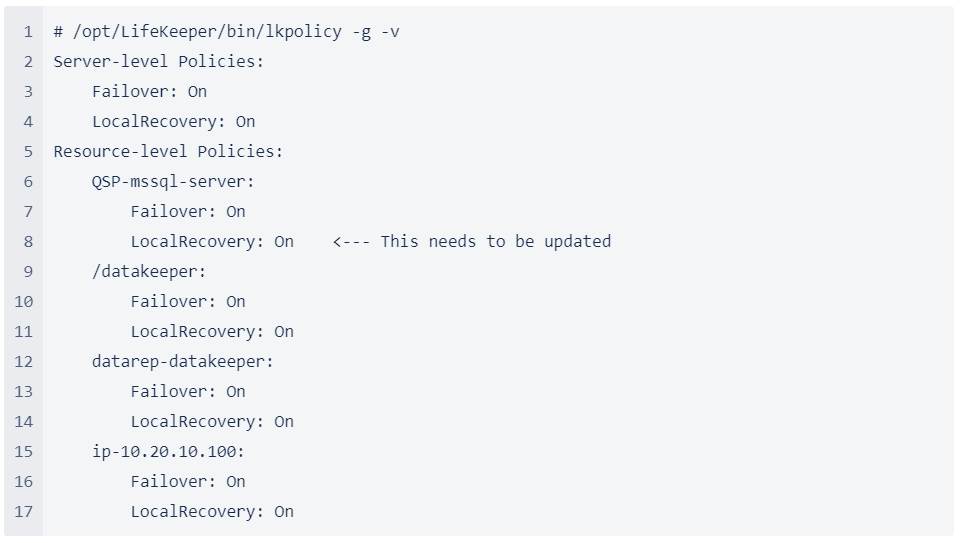The width and height of the screenshot is (961, 543).
Task: Click "LocalRecovery: On" under Server-level Policies
Action: point(173,121)
